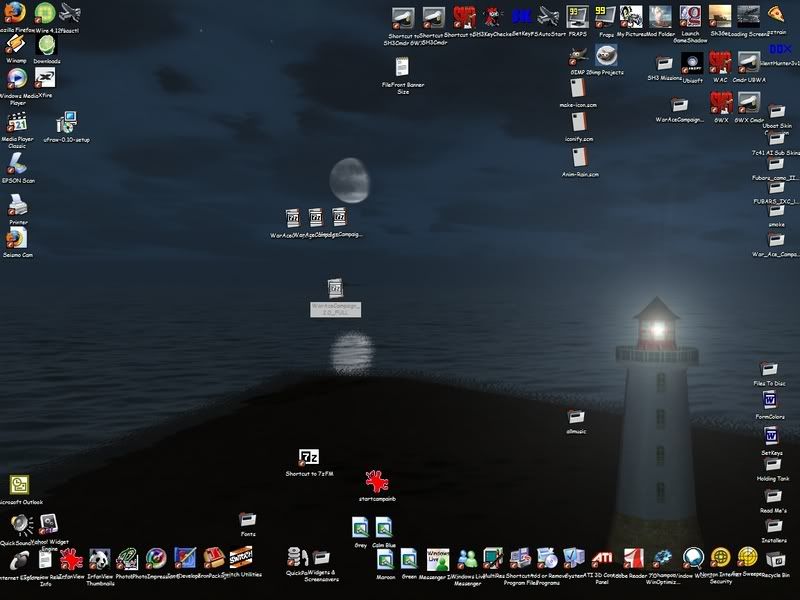The image size is (800, 600).
Task: Open the SetKeys Word document
Action: pyautogui.click(x=771, y=437)
